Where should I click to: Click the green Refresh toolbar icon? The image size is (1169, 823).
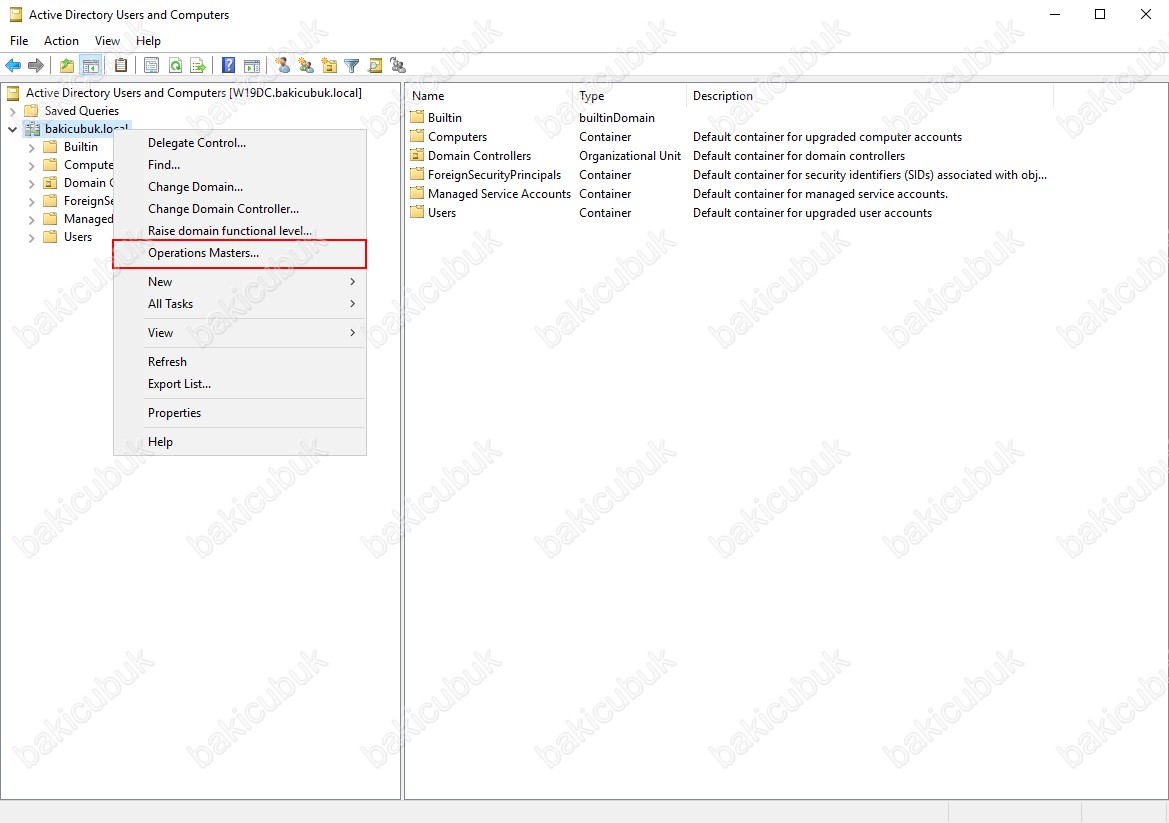[175, 66]
